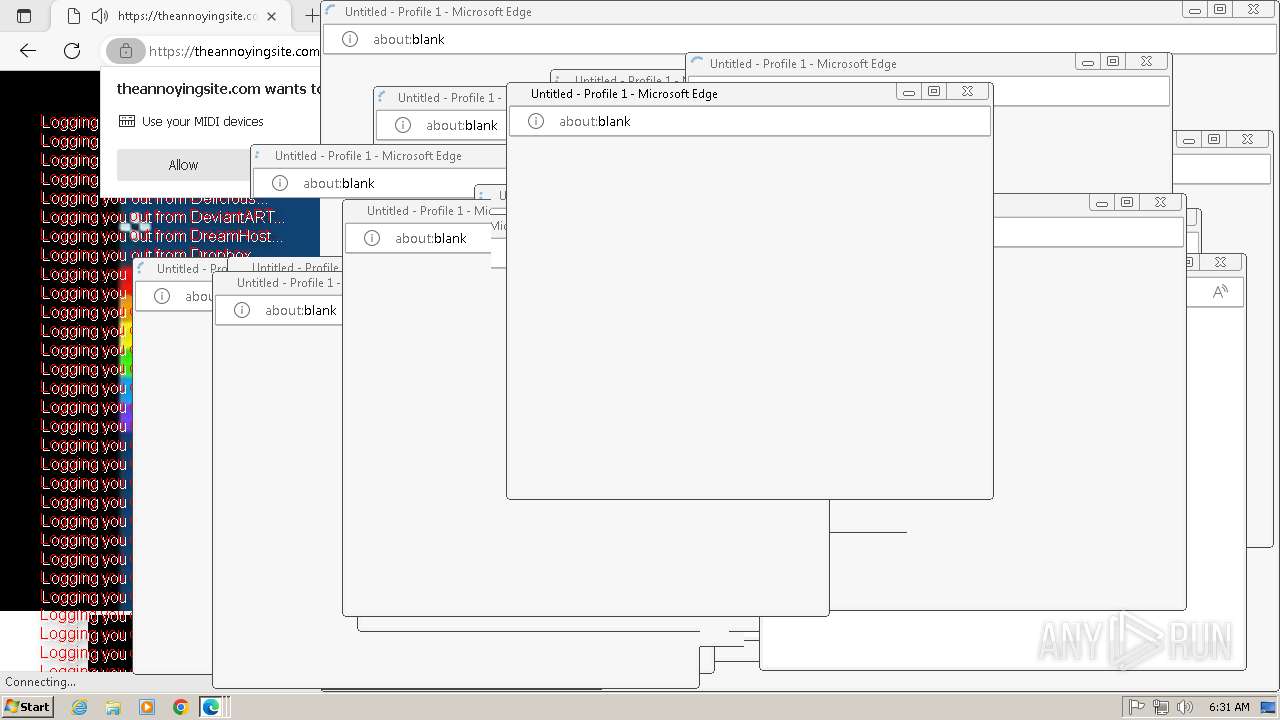Screen dimensions: 1280x720
Task: View site information via the lock icon
Action: tap(125, 51)
